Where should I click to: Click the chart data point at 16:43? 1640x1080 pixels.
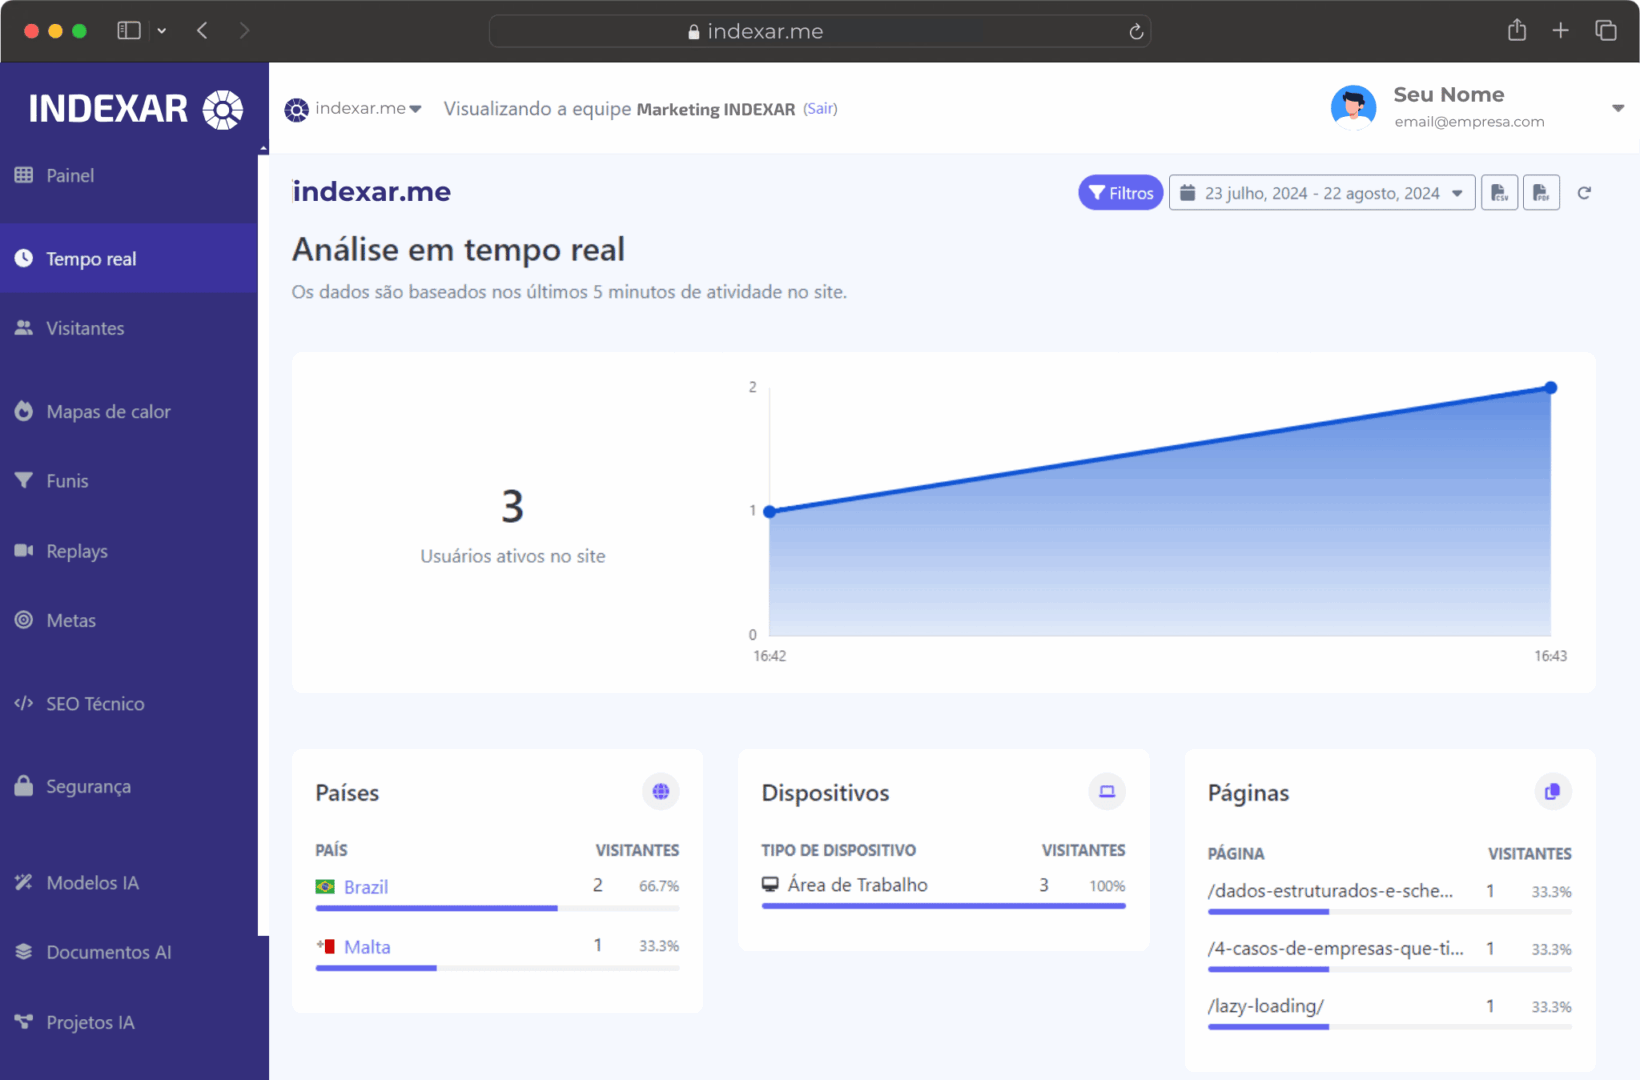(1550, 388)
